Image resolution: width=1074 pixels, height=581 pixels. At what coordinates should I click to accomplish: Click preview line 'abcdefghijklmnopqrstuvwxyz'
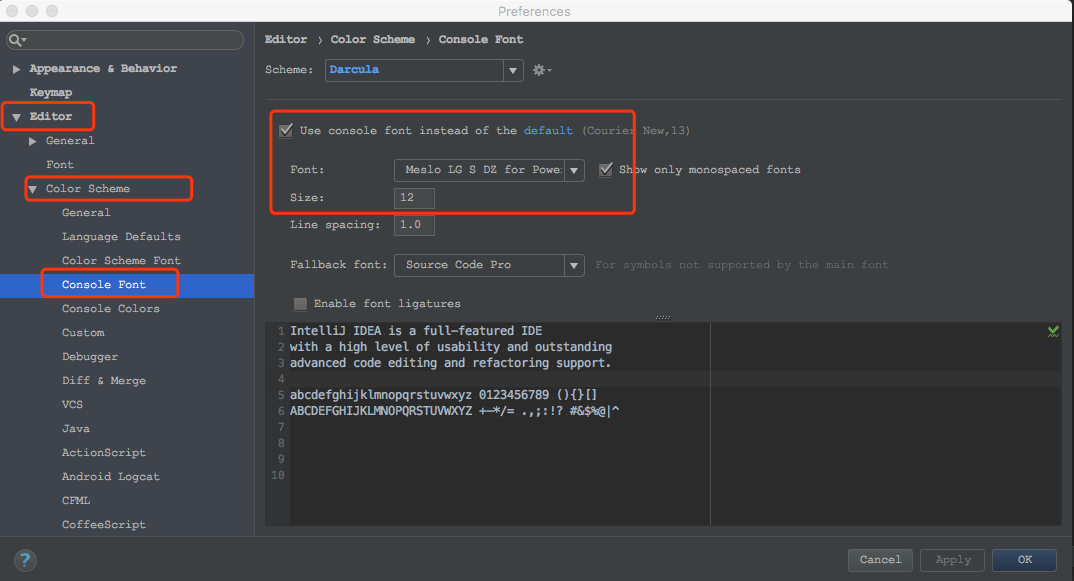pyautogui.click(x=443, y=395)
